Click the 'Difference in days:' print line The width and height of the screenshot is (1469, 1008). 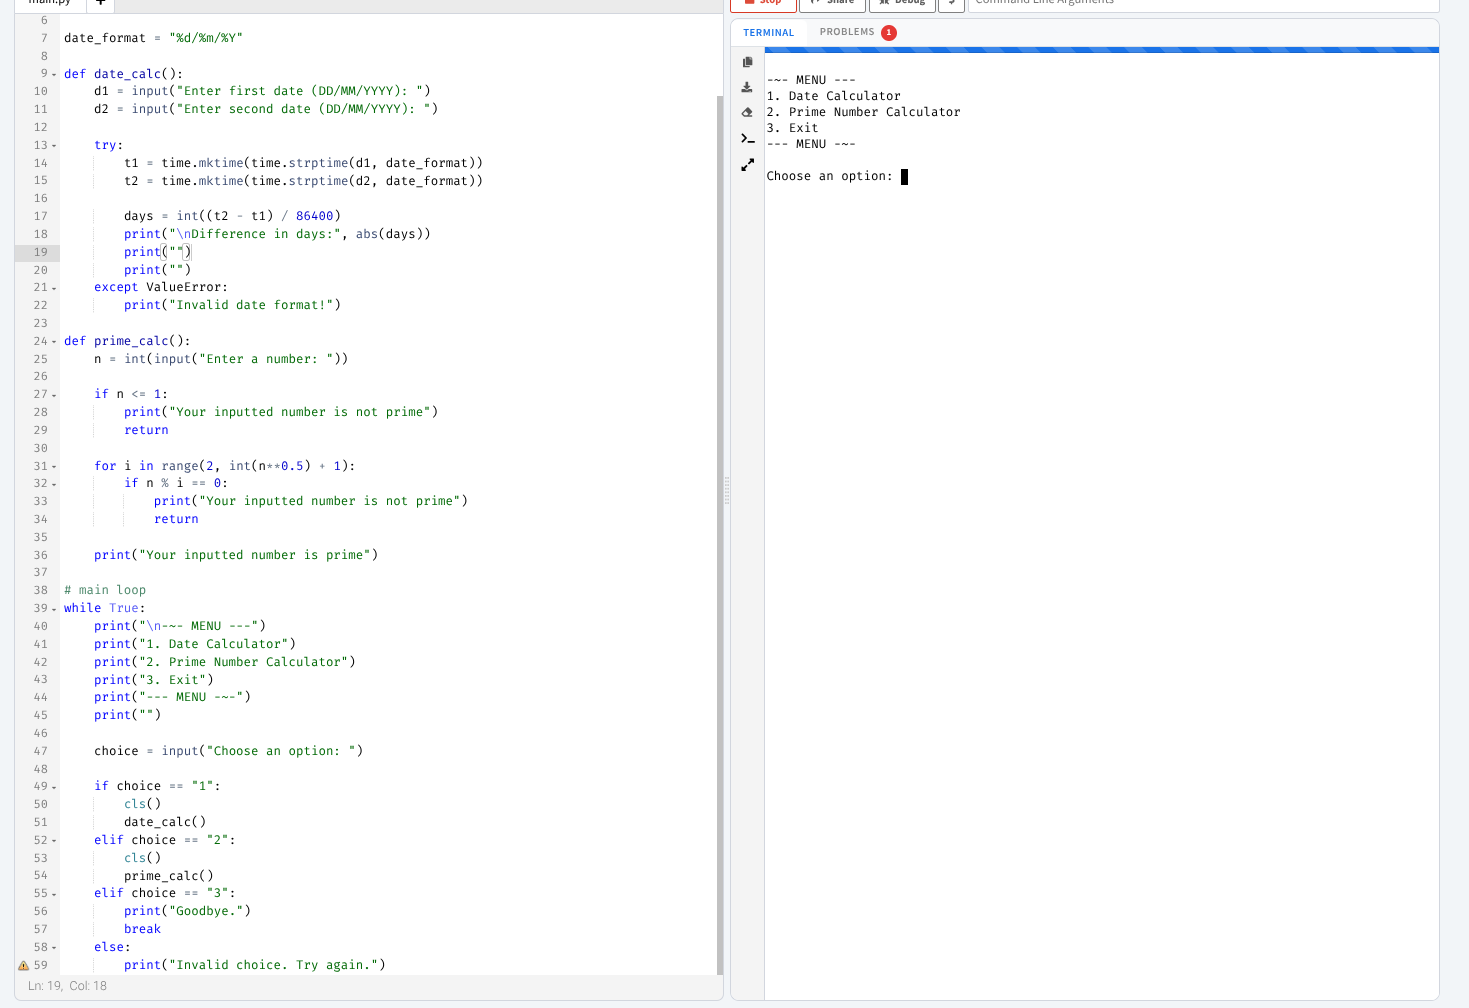277,234
